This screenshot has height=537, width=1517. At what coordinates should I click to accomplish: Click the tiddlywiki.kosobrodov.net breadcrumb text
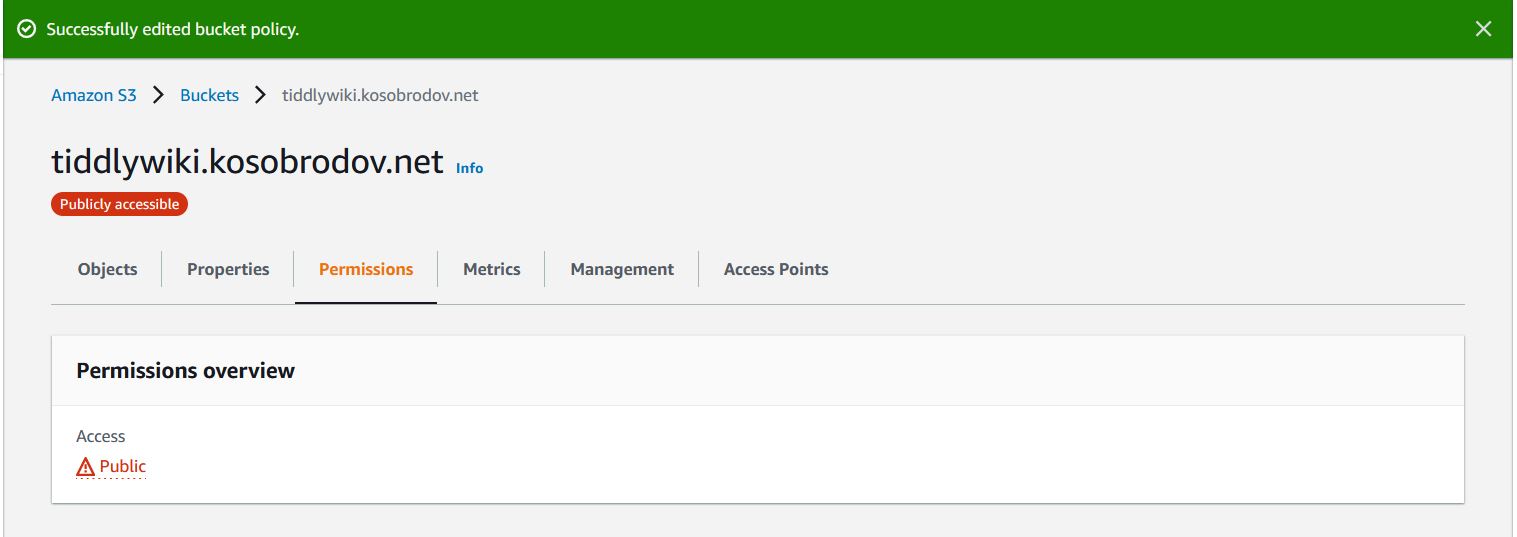click(380, 95)
